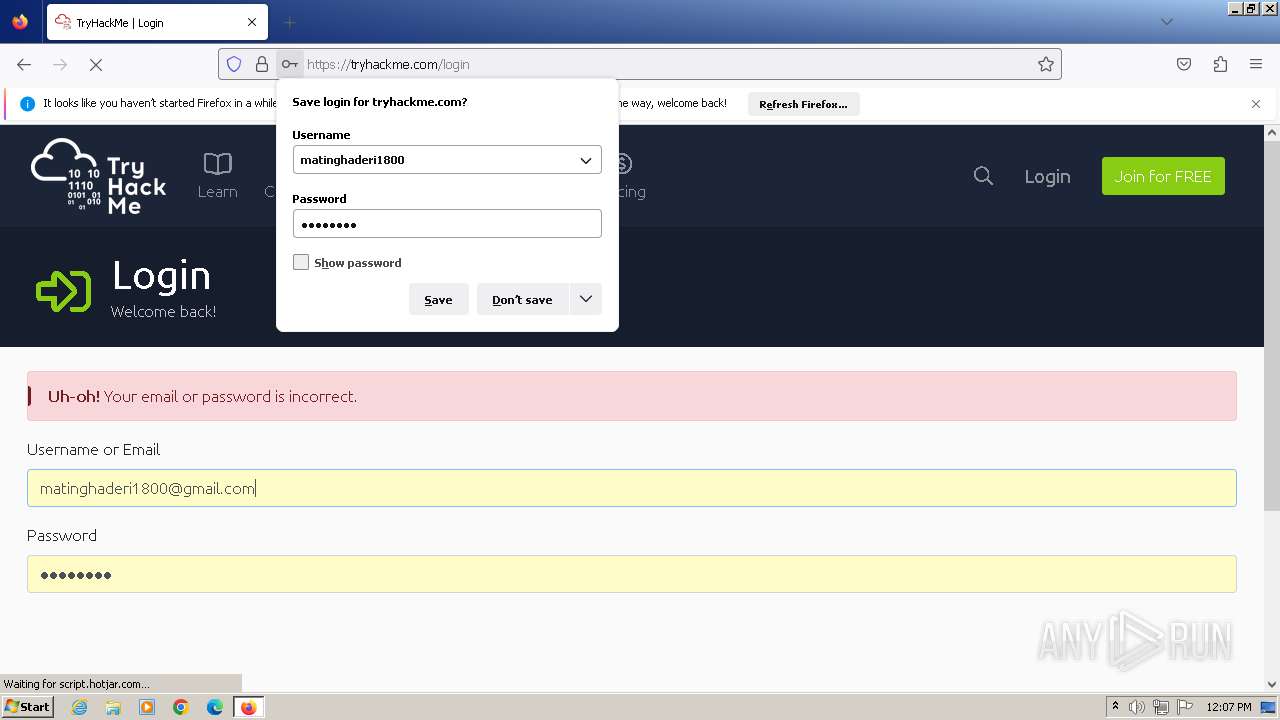Click the address bar URL
1280x720 pixels.
tap(388, 64)
